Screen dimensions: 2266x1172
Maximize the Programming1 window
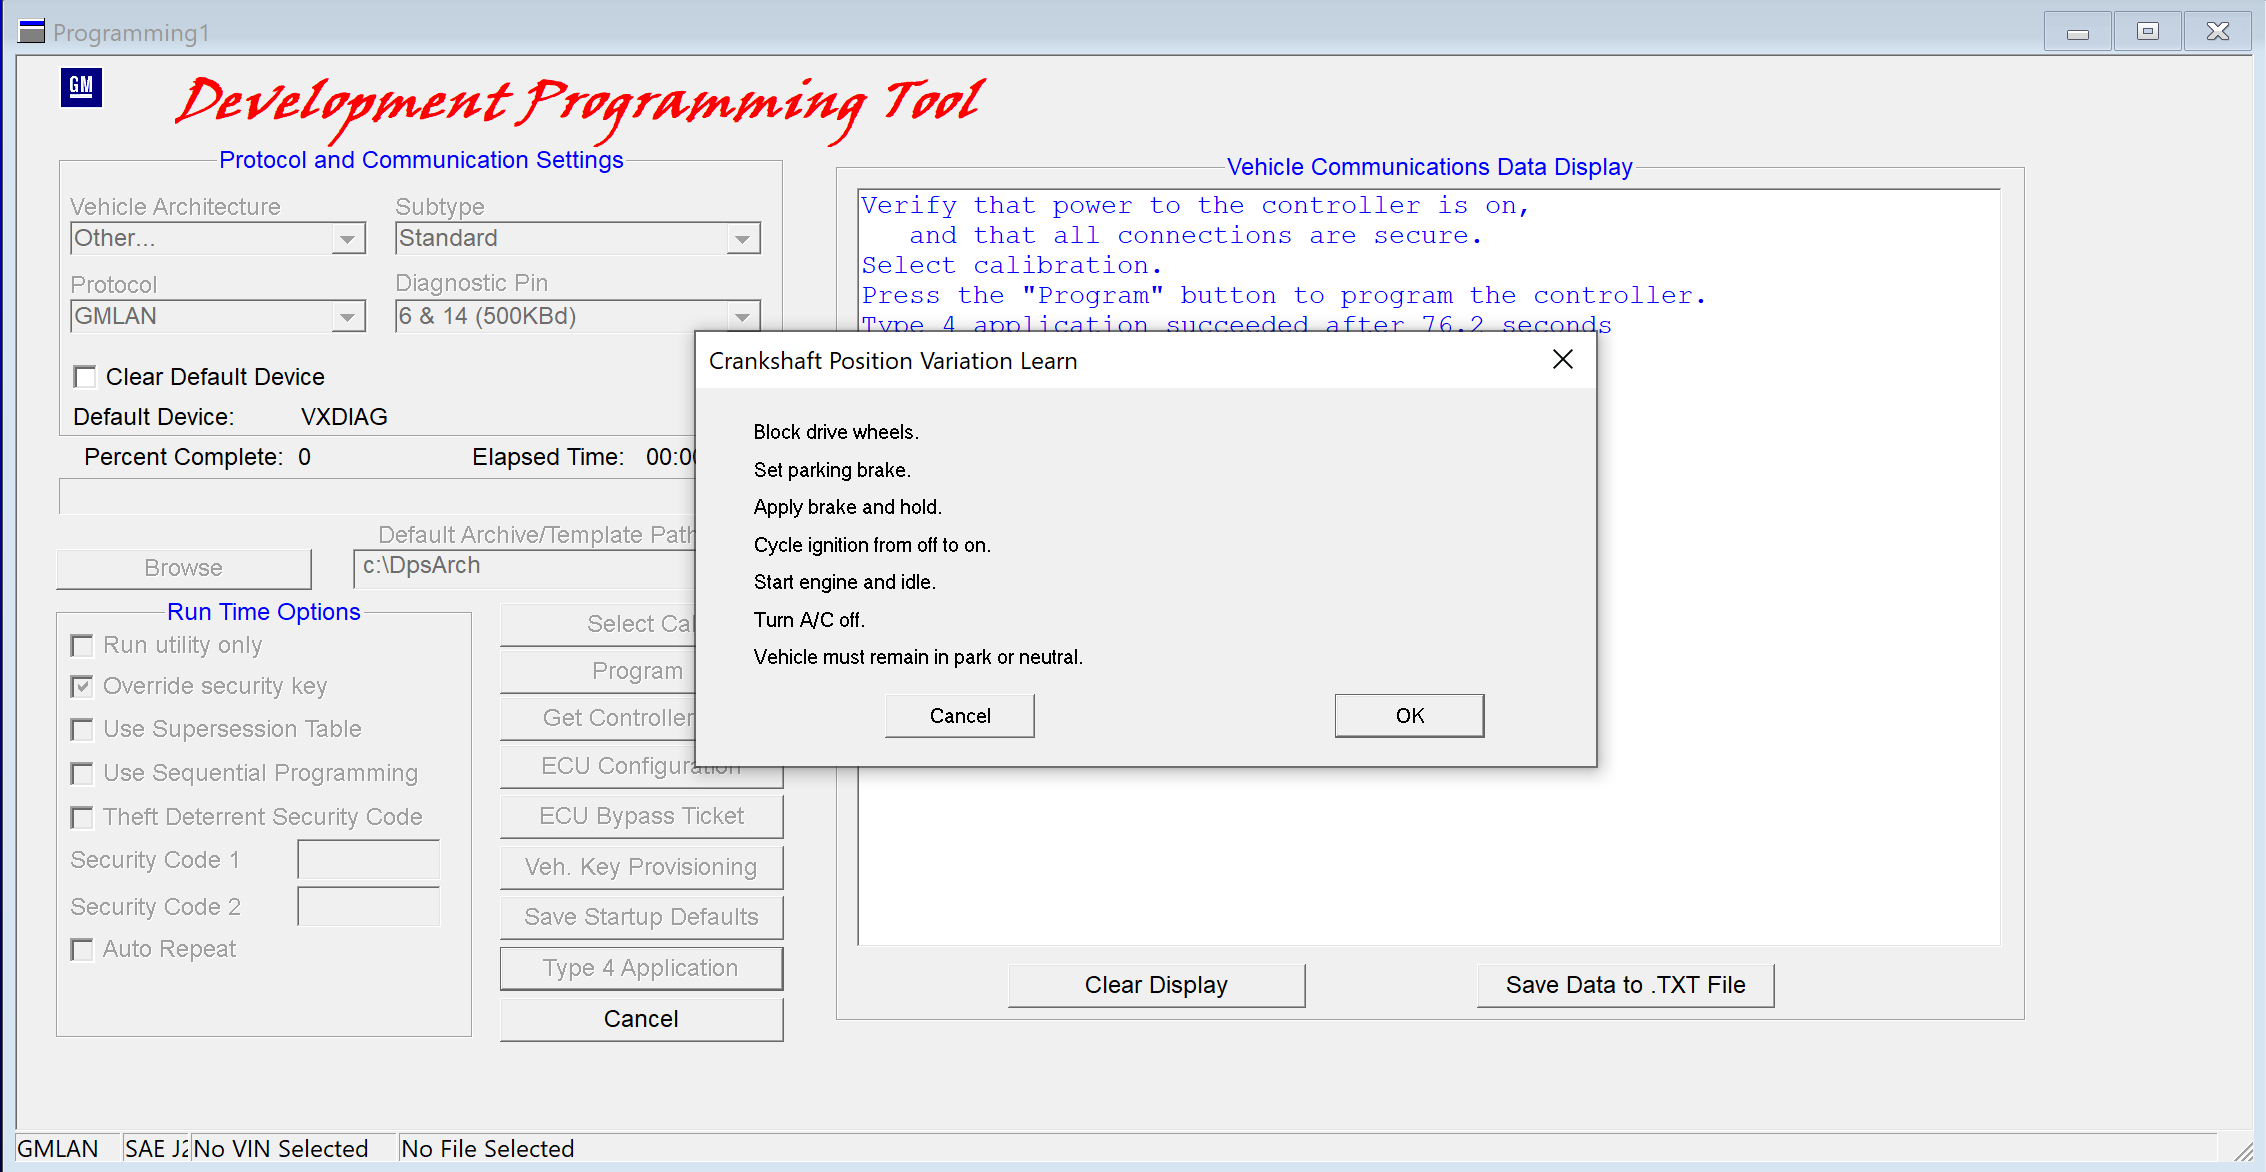[2147, 32]
